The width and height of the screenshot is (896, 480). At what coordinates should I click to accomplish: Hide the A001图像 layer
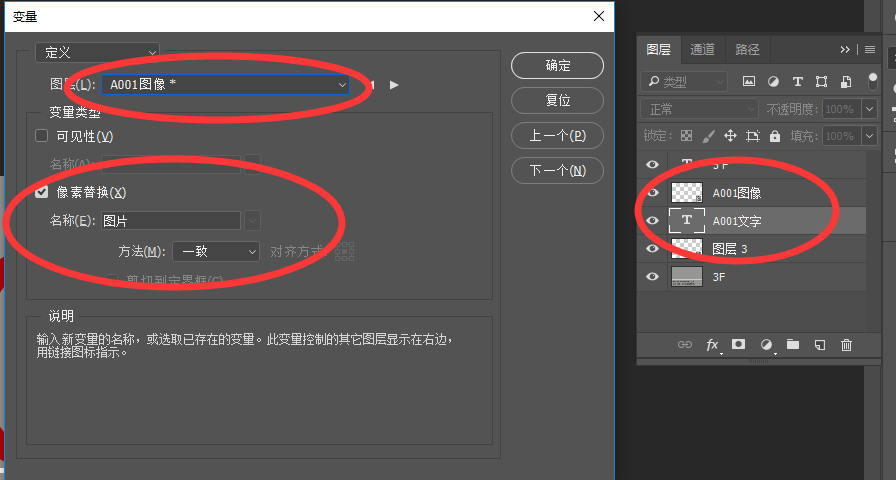pos(653,192)
